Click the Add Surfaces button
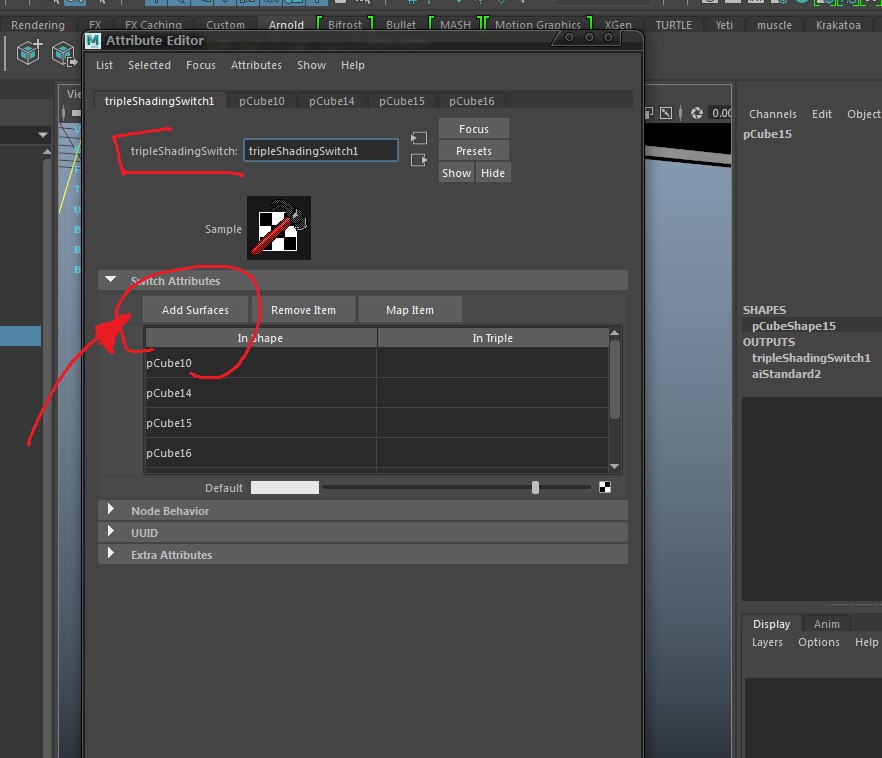Viewport: 882px width, 758px height. pos(195,310)
